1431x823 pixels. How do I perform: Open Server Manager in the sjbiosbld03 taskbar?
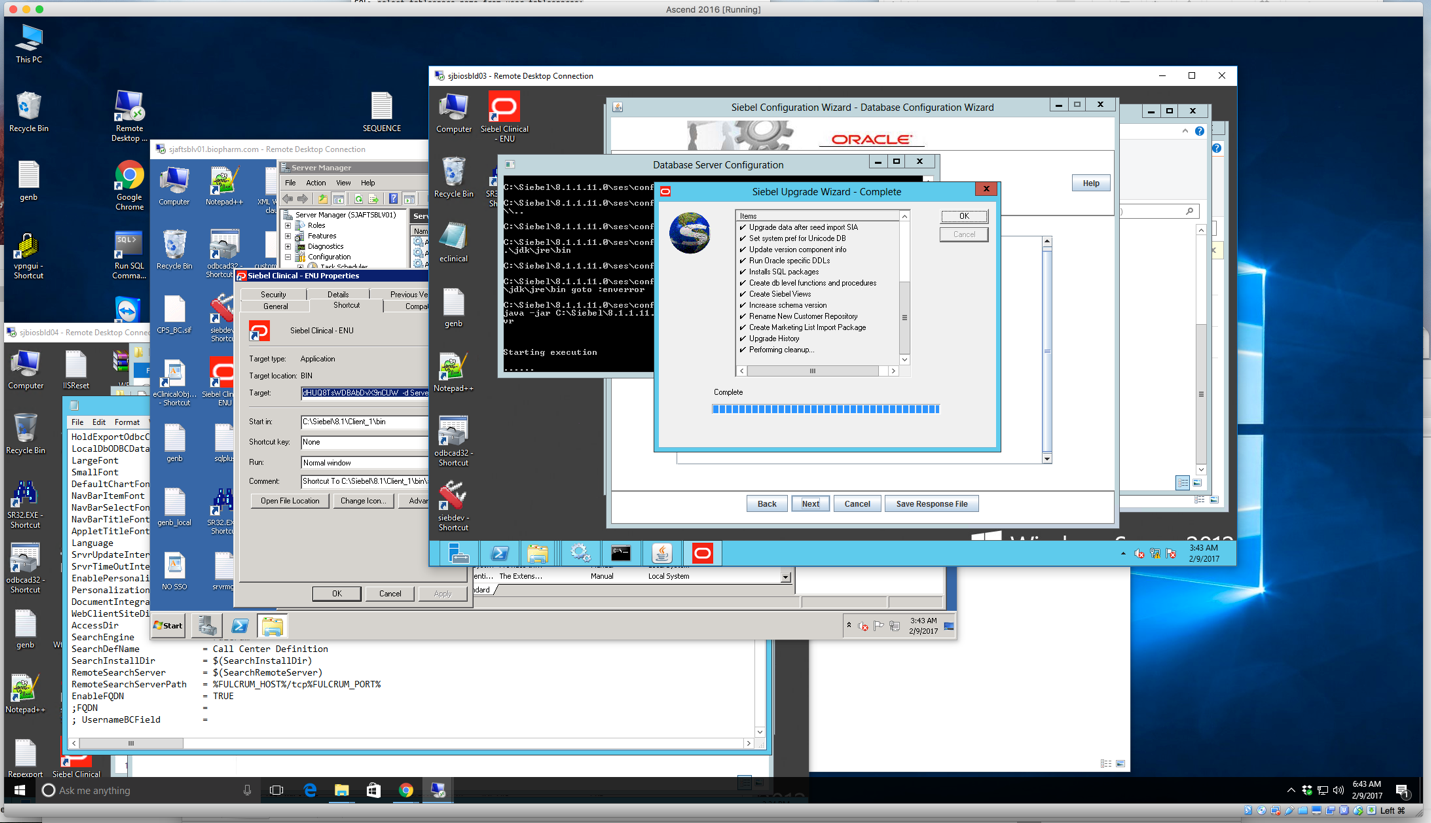coord(459,553)
